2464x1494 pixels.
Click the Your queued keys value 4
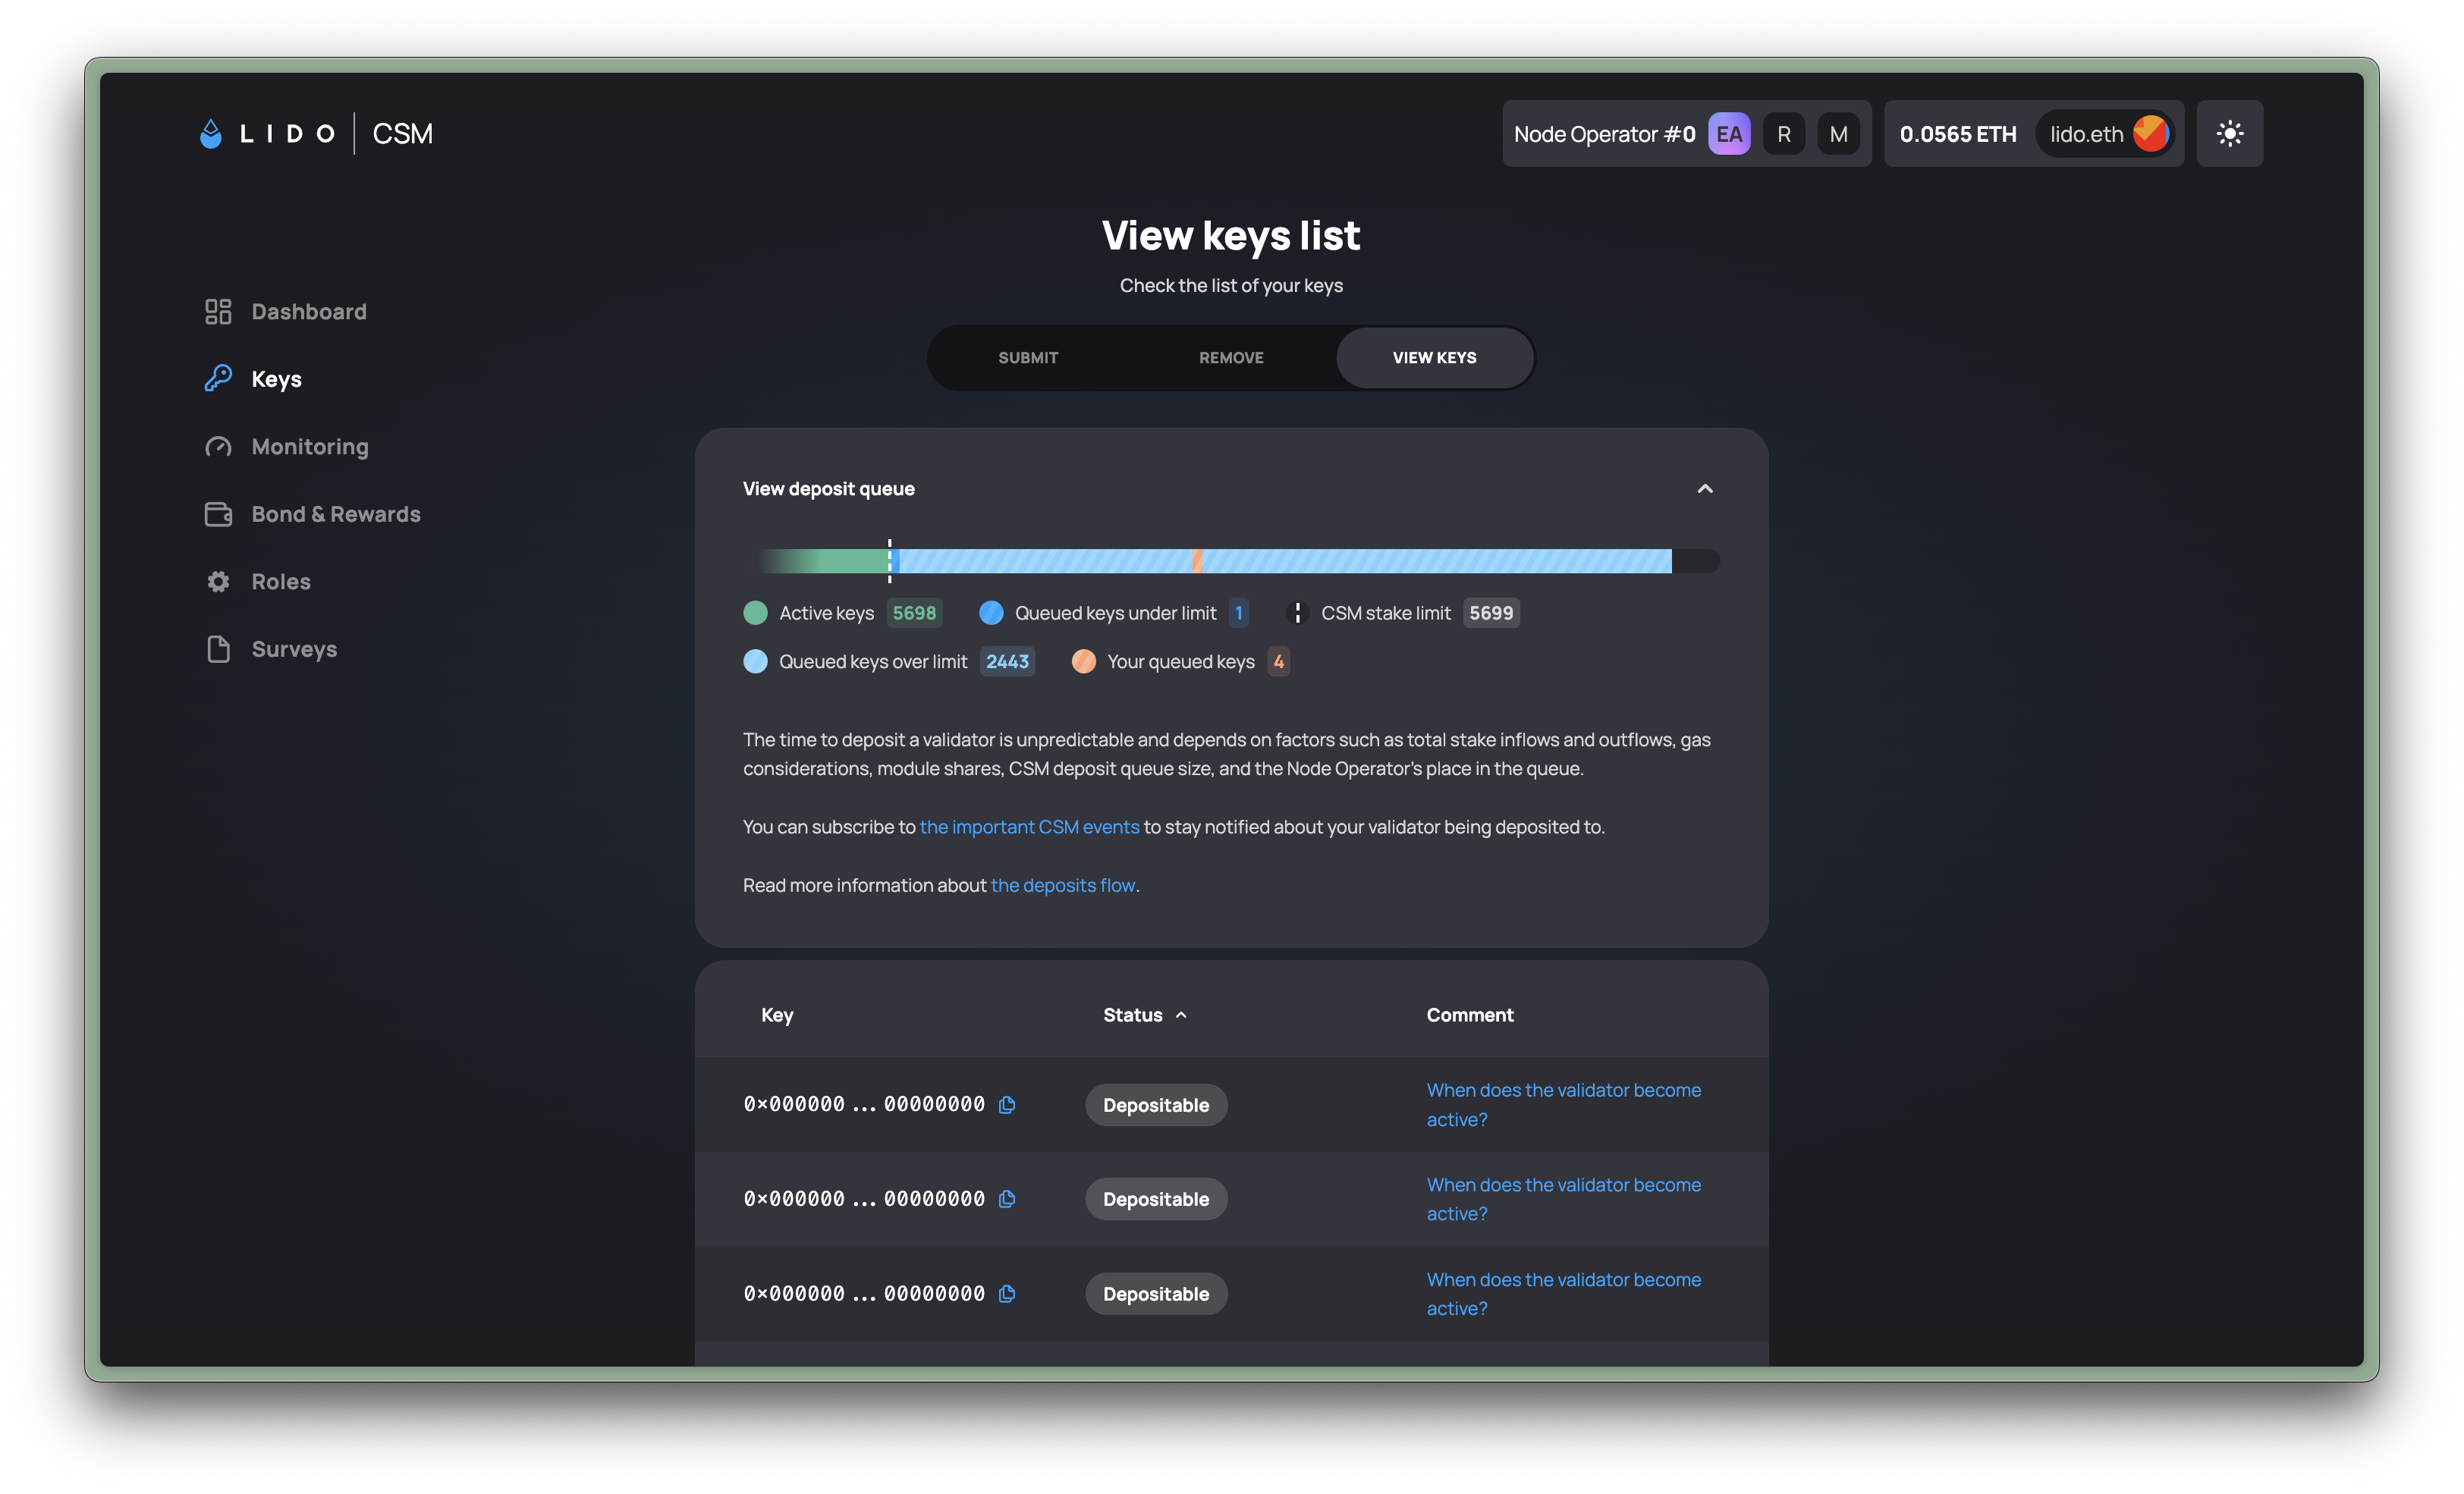[1278, 662]
